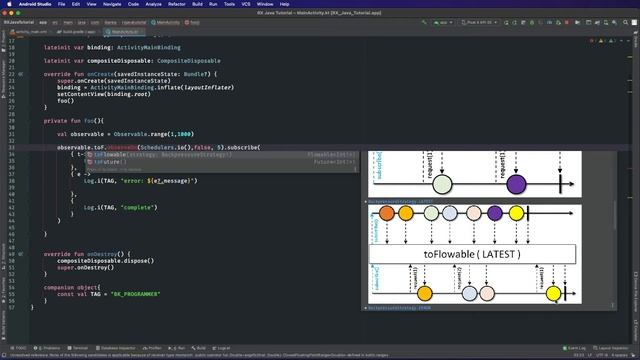Click the yellow warning indicator in editor corner
Image resolution: width=640 pixels, height=360 pixels.
coord(602,41)
